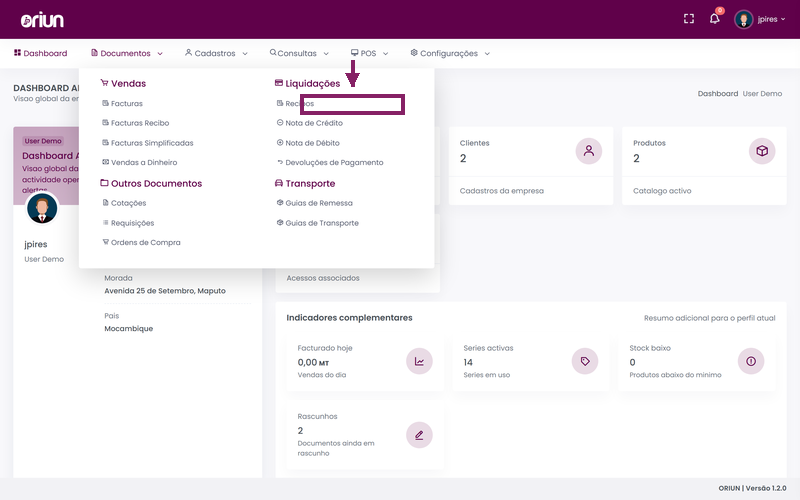This screenshot has width=800, height=500.
Task: Expand the Cadastros chevron
Action: tap(245, 54)
